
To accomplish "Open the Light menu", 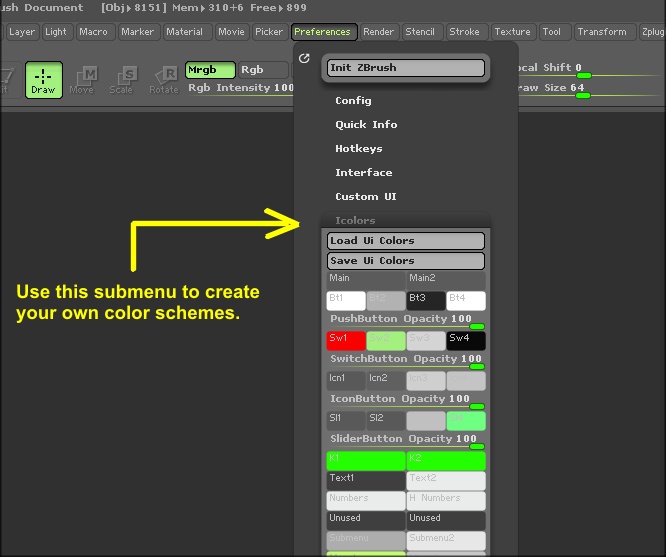I will pyautogui.click(x=56, y=32).
